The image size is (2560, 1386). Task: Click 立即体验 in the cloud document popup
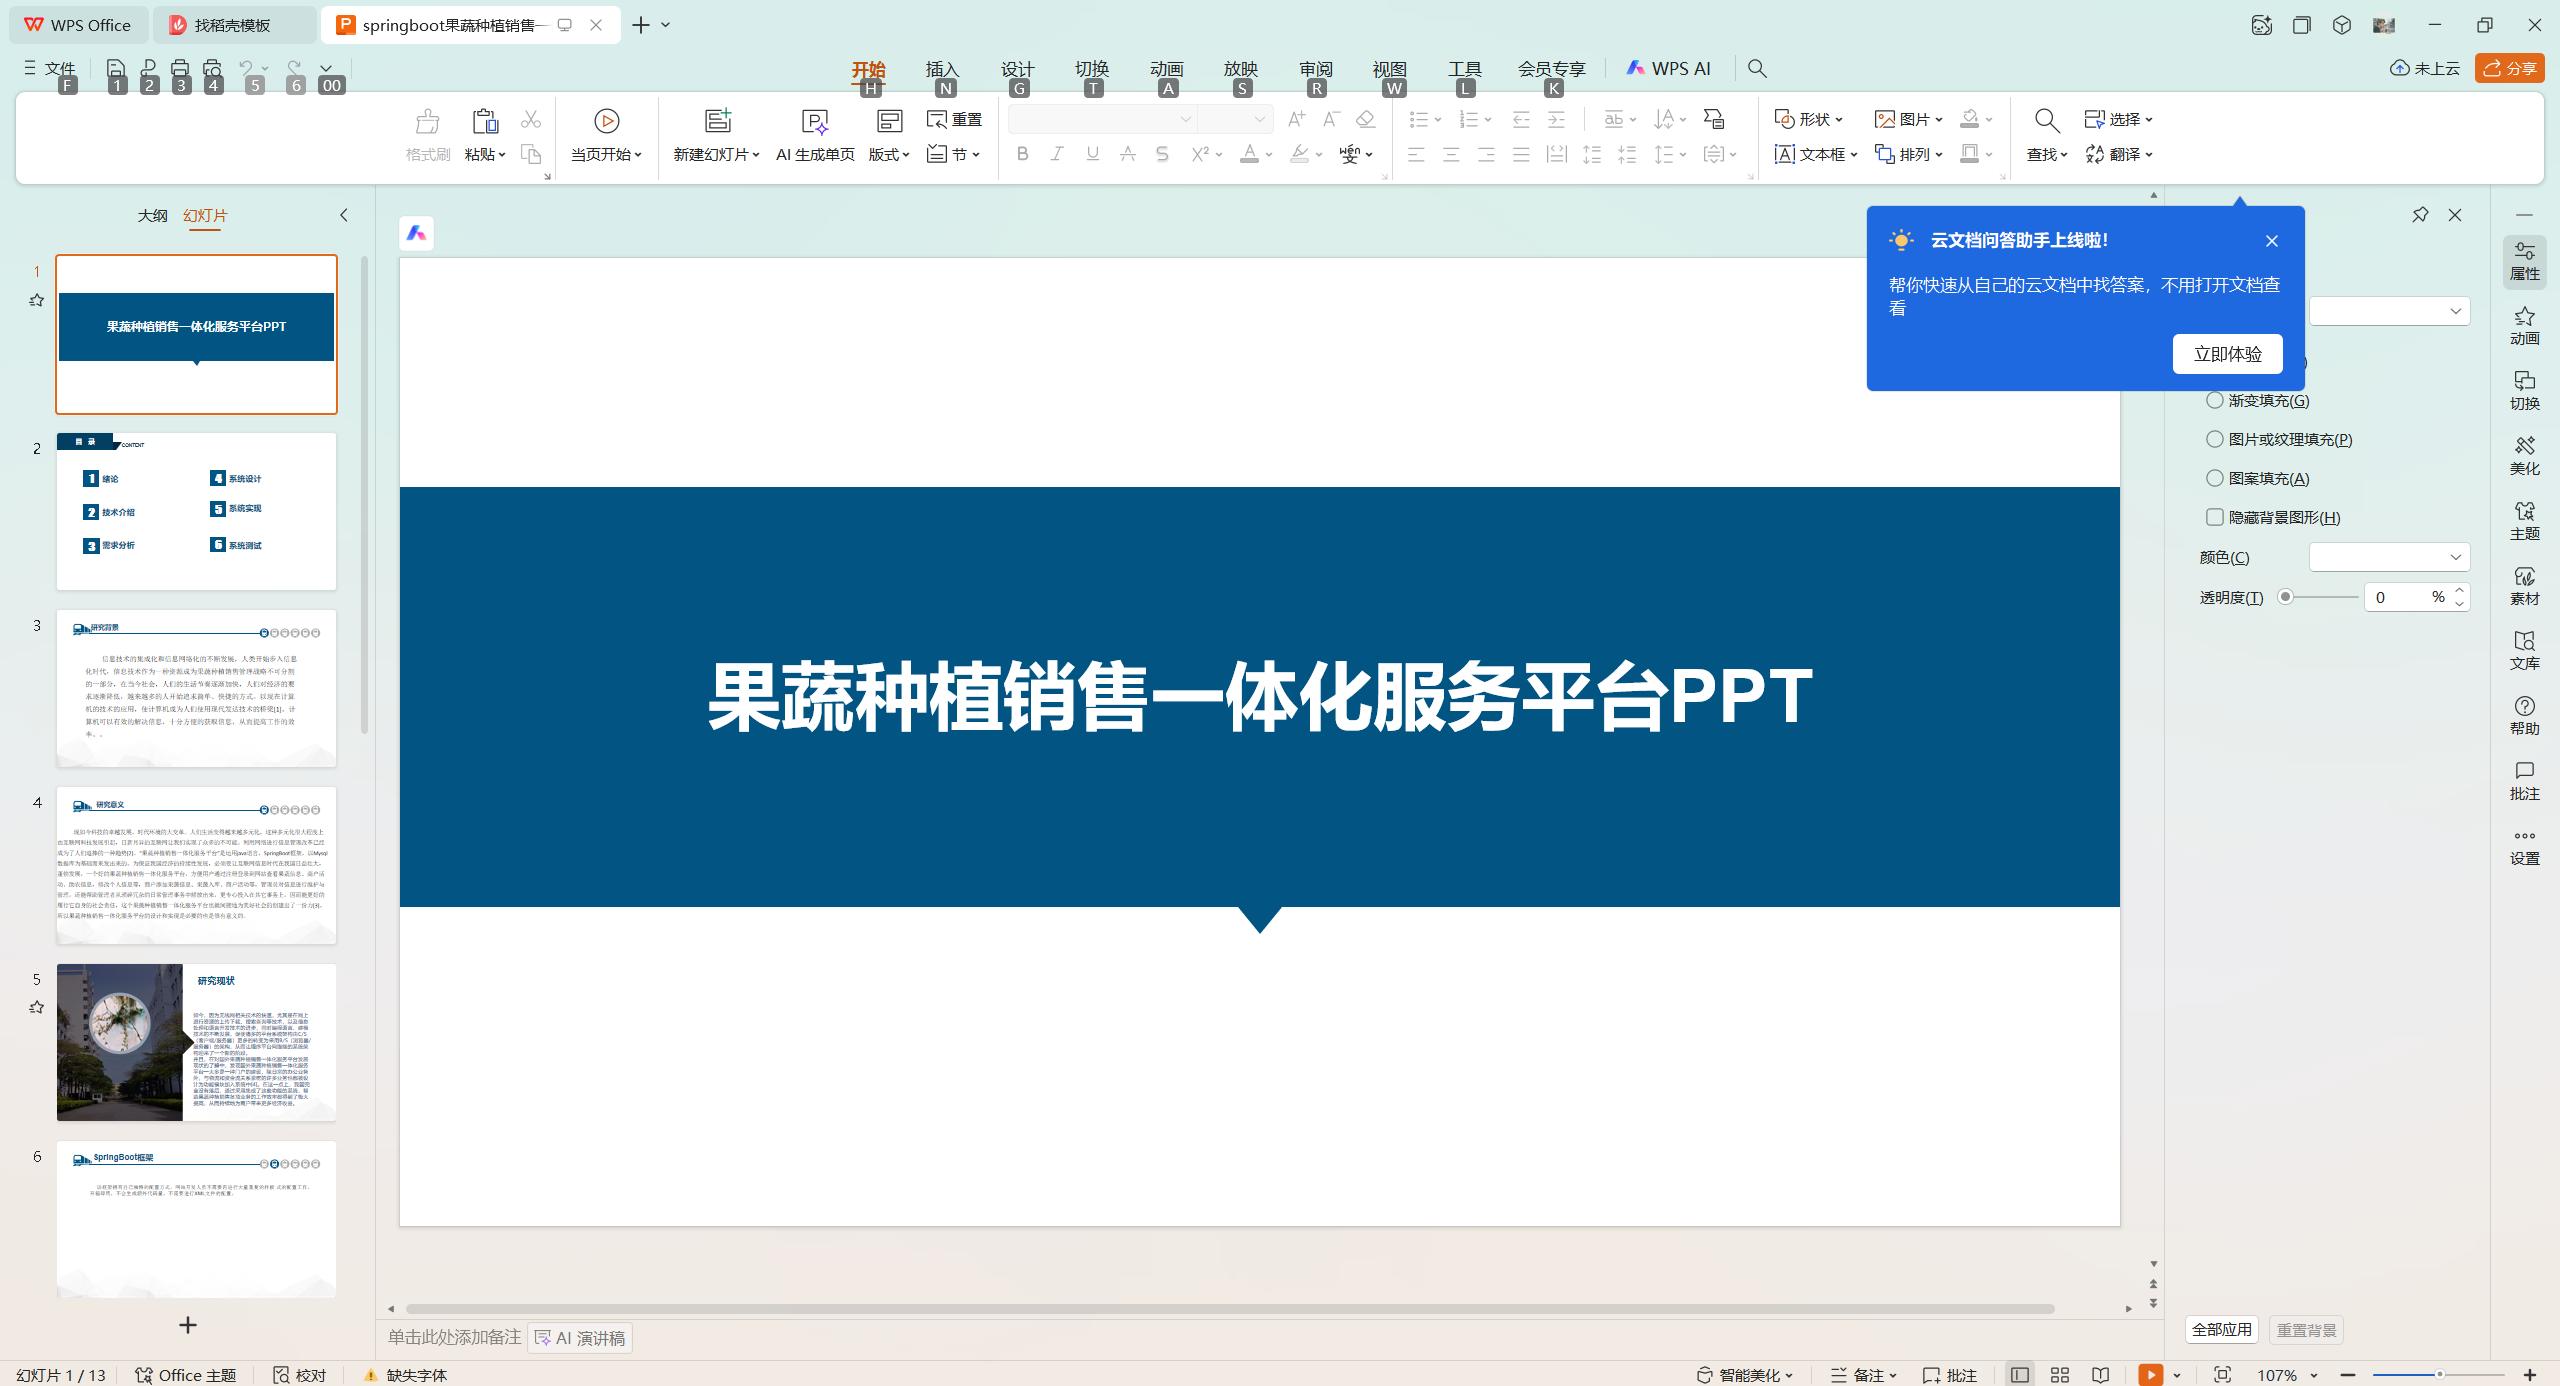[x=2227, y=353]
